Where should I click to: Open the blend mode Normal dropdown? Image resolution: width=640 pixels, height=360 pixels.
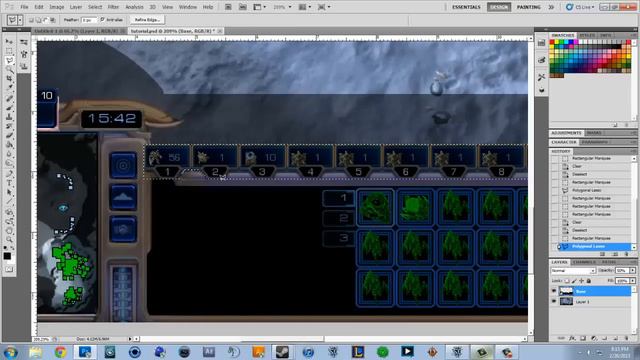pyautogui.click(x=573, y=271)
